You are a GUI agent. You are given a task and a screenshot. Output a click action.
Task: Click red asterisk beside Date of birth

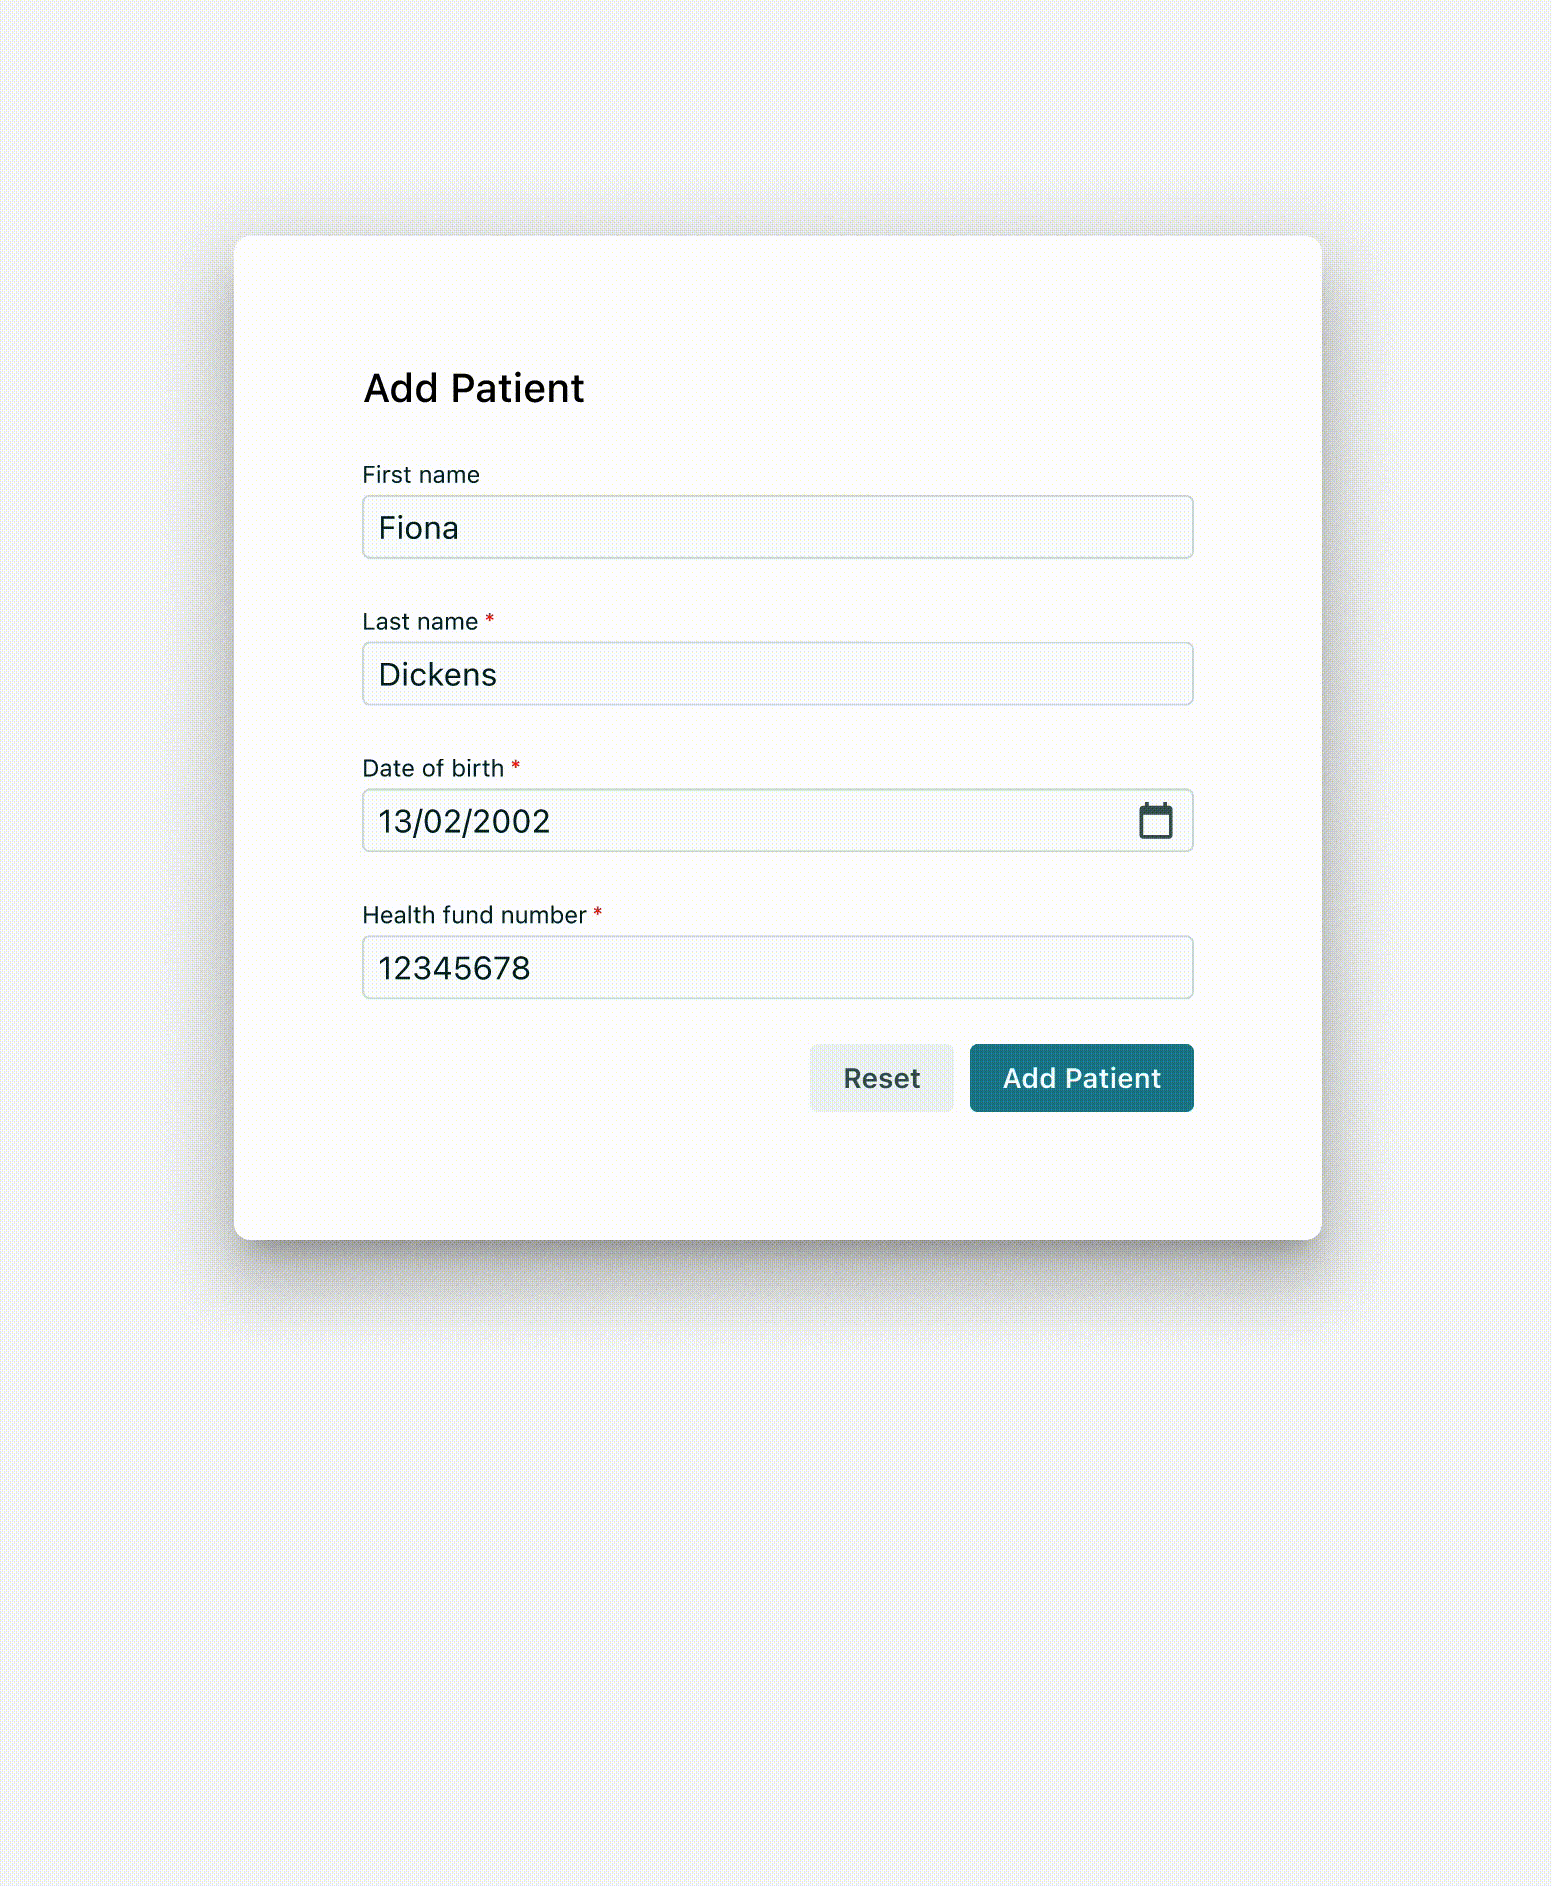point(516,766)
